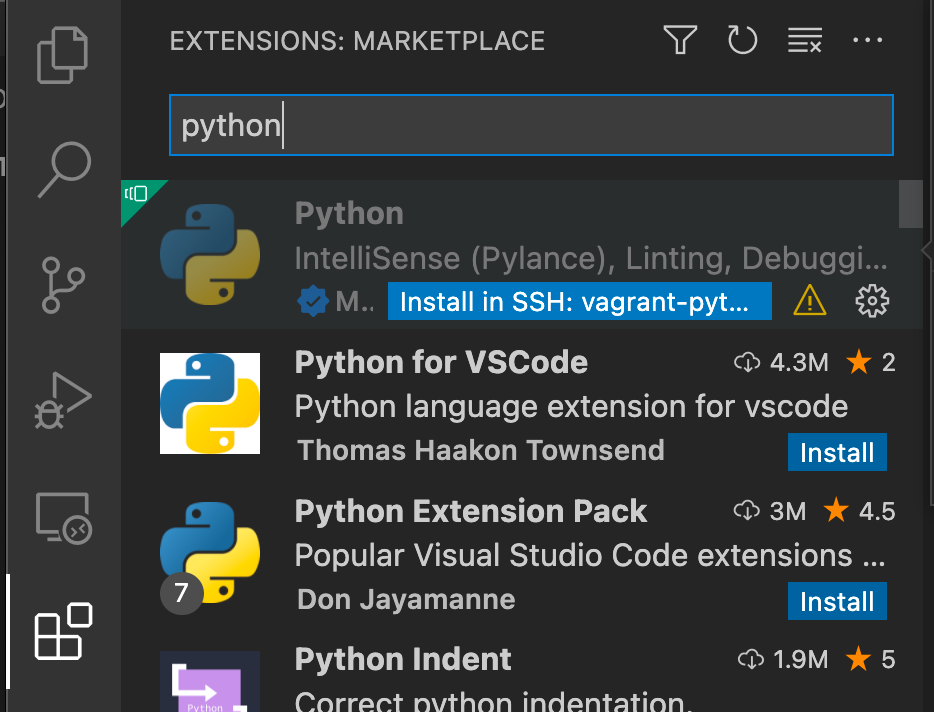Screen dimensions: 934x712
Task: Click the extensions list scrollbar thumb
Action: 910,204
